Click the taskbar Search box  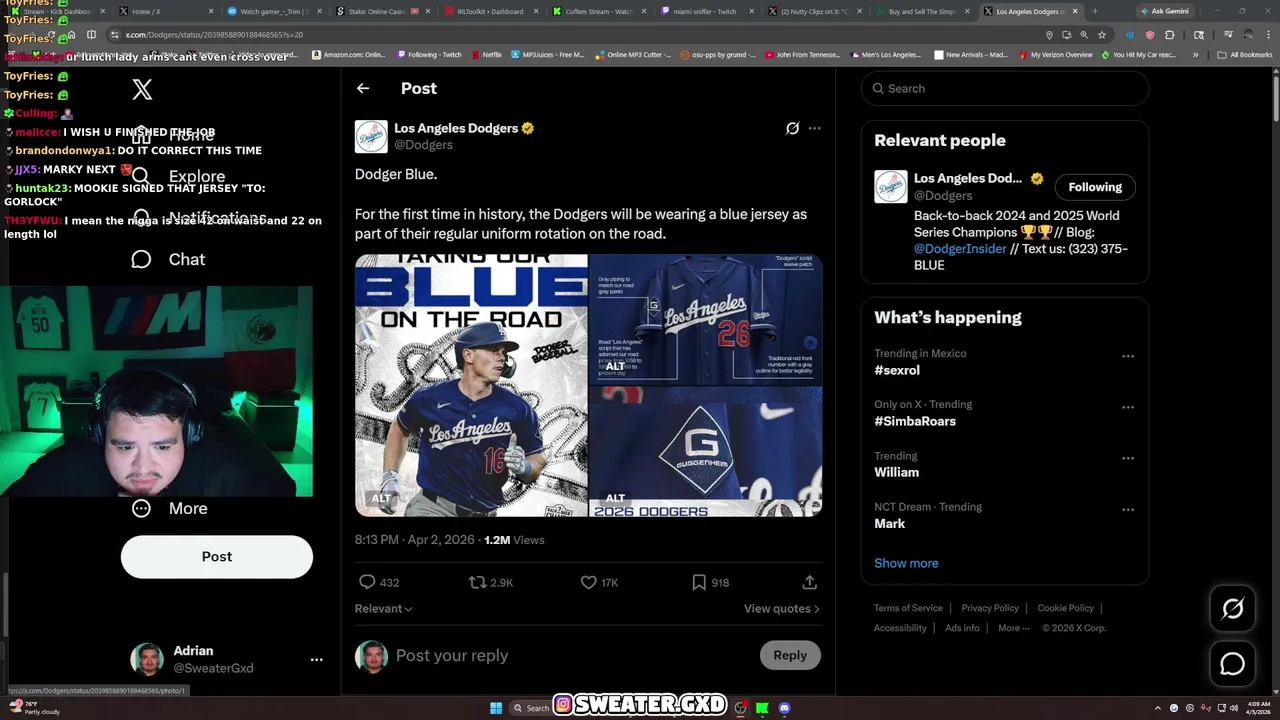[532, 708]
